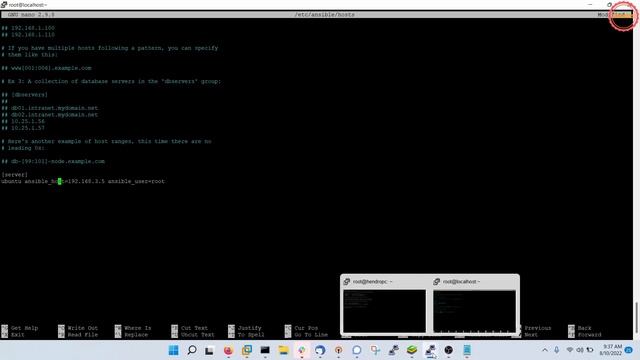Select the active PuTTY taskbar icon

430,350
